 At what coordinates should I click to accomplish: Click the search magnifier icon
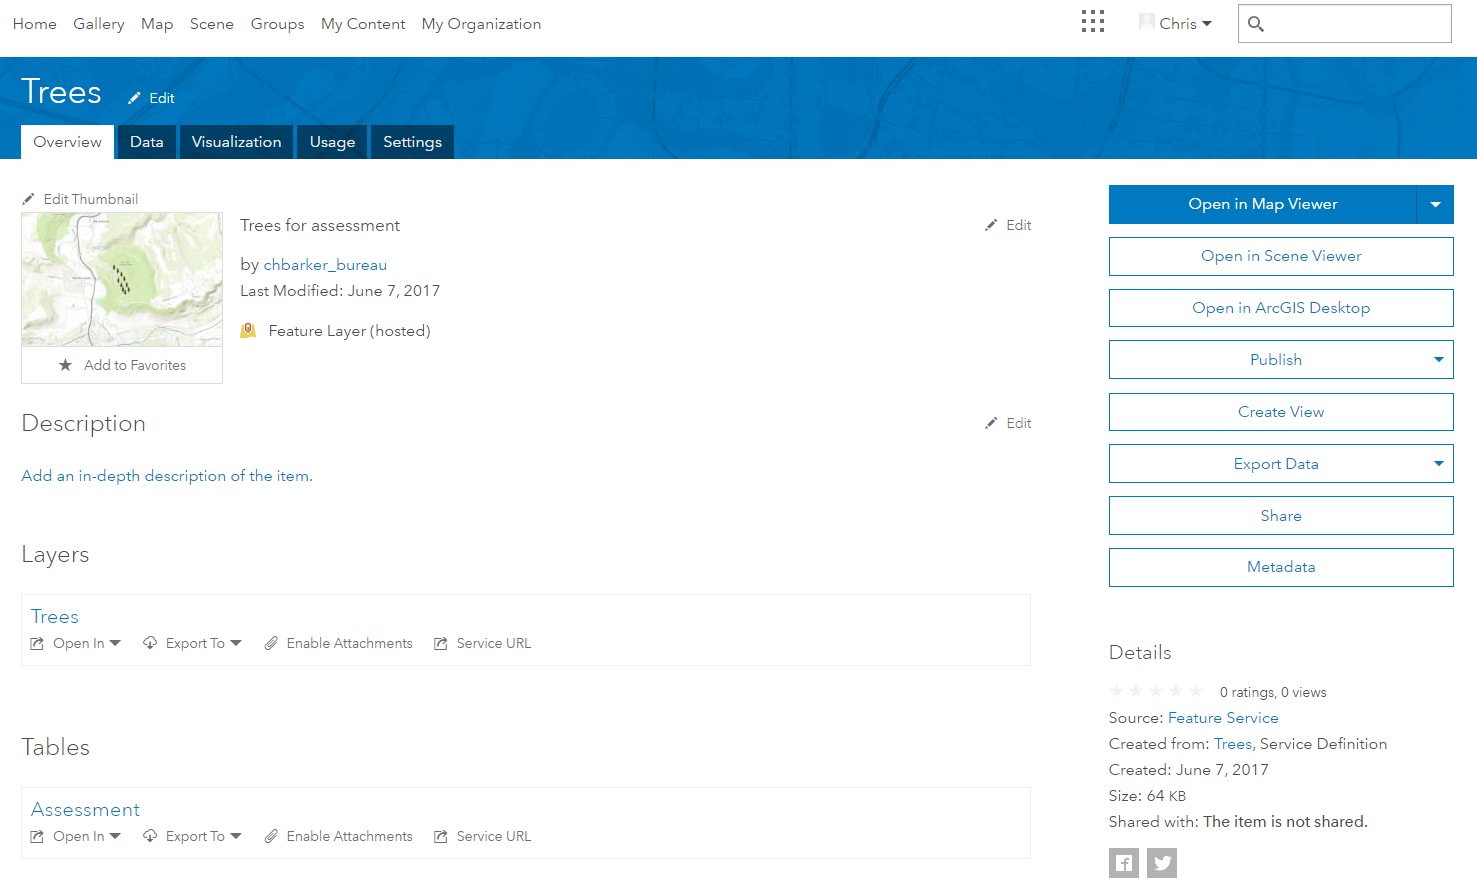pos(1256,24)
